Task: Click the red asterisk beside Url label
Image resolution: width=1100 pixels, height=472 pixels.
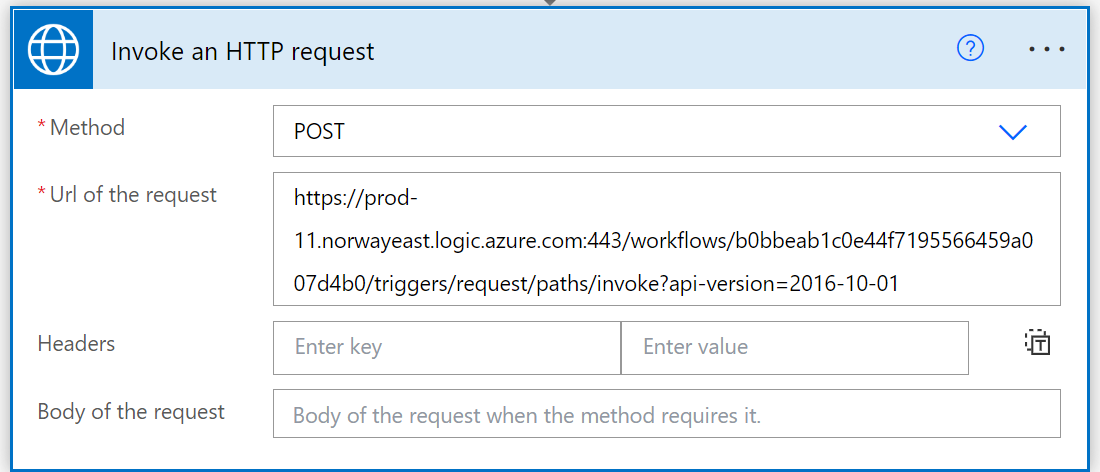Action: click(x=41, y=192)
